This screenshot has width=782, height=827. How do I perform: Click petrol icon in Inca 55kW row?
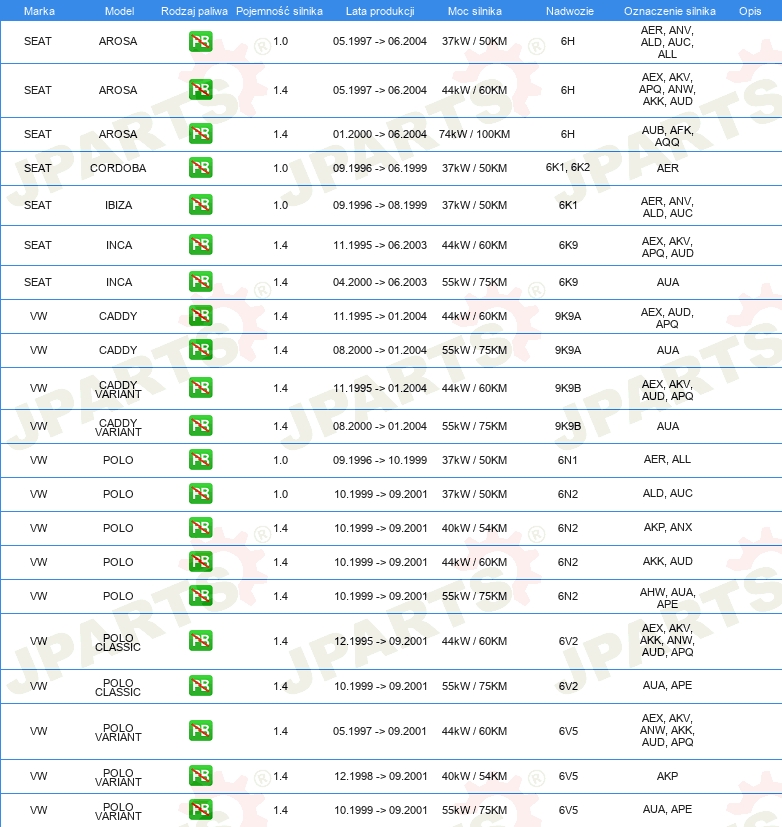click(200, 282)
